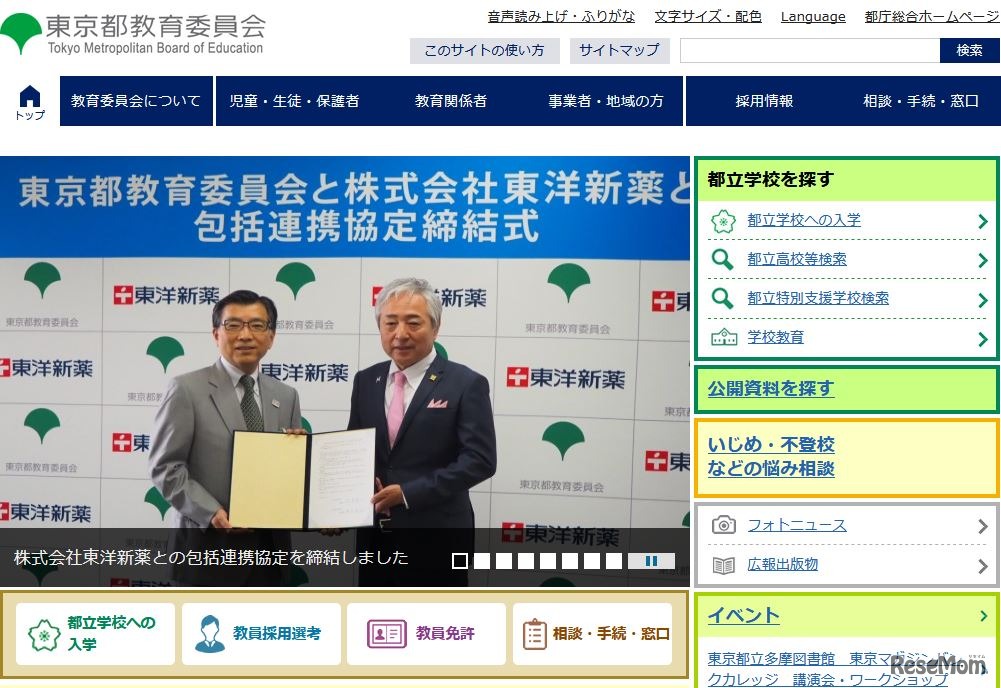Click clipboard icon on 相談・手続・窓口 card

point(534,634)
